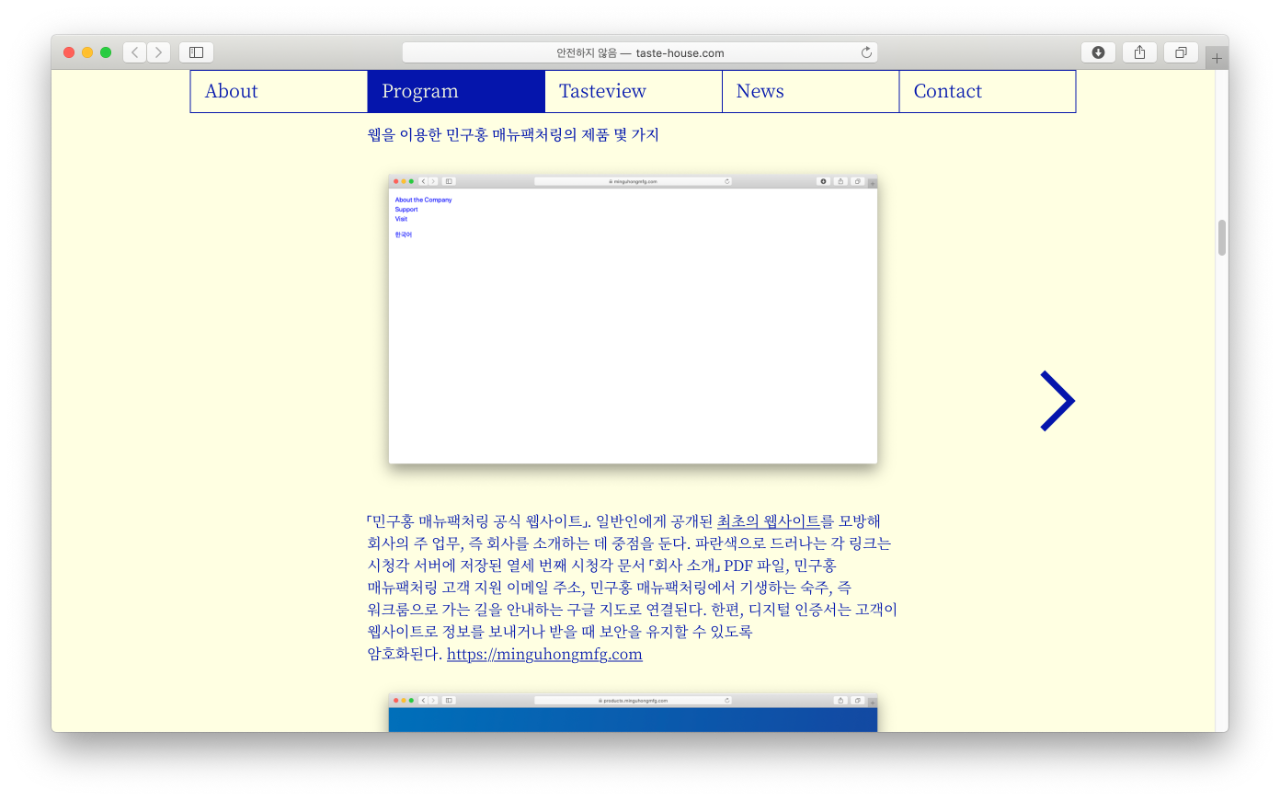This screenshot has width=1280, height=800.
Task: Toggle the Safari sidebar icon
Action: [196, 52]
